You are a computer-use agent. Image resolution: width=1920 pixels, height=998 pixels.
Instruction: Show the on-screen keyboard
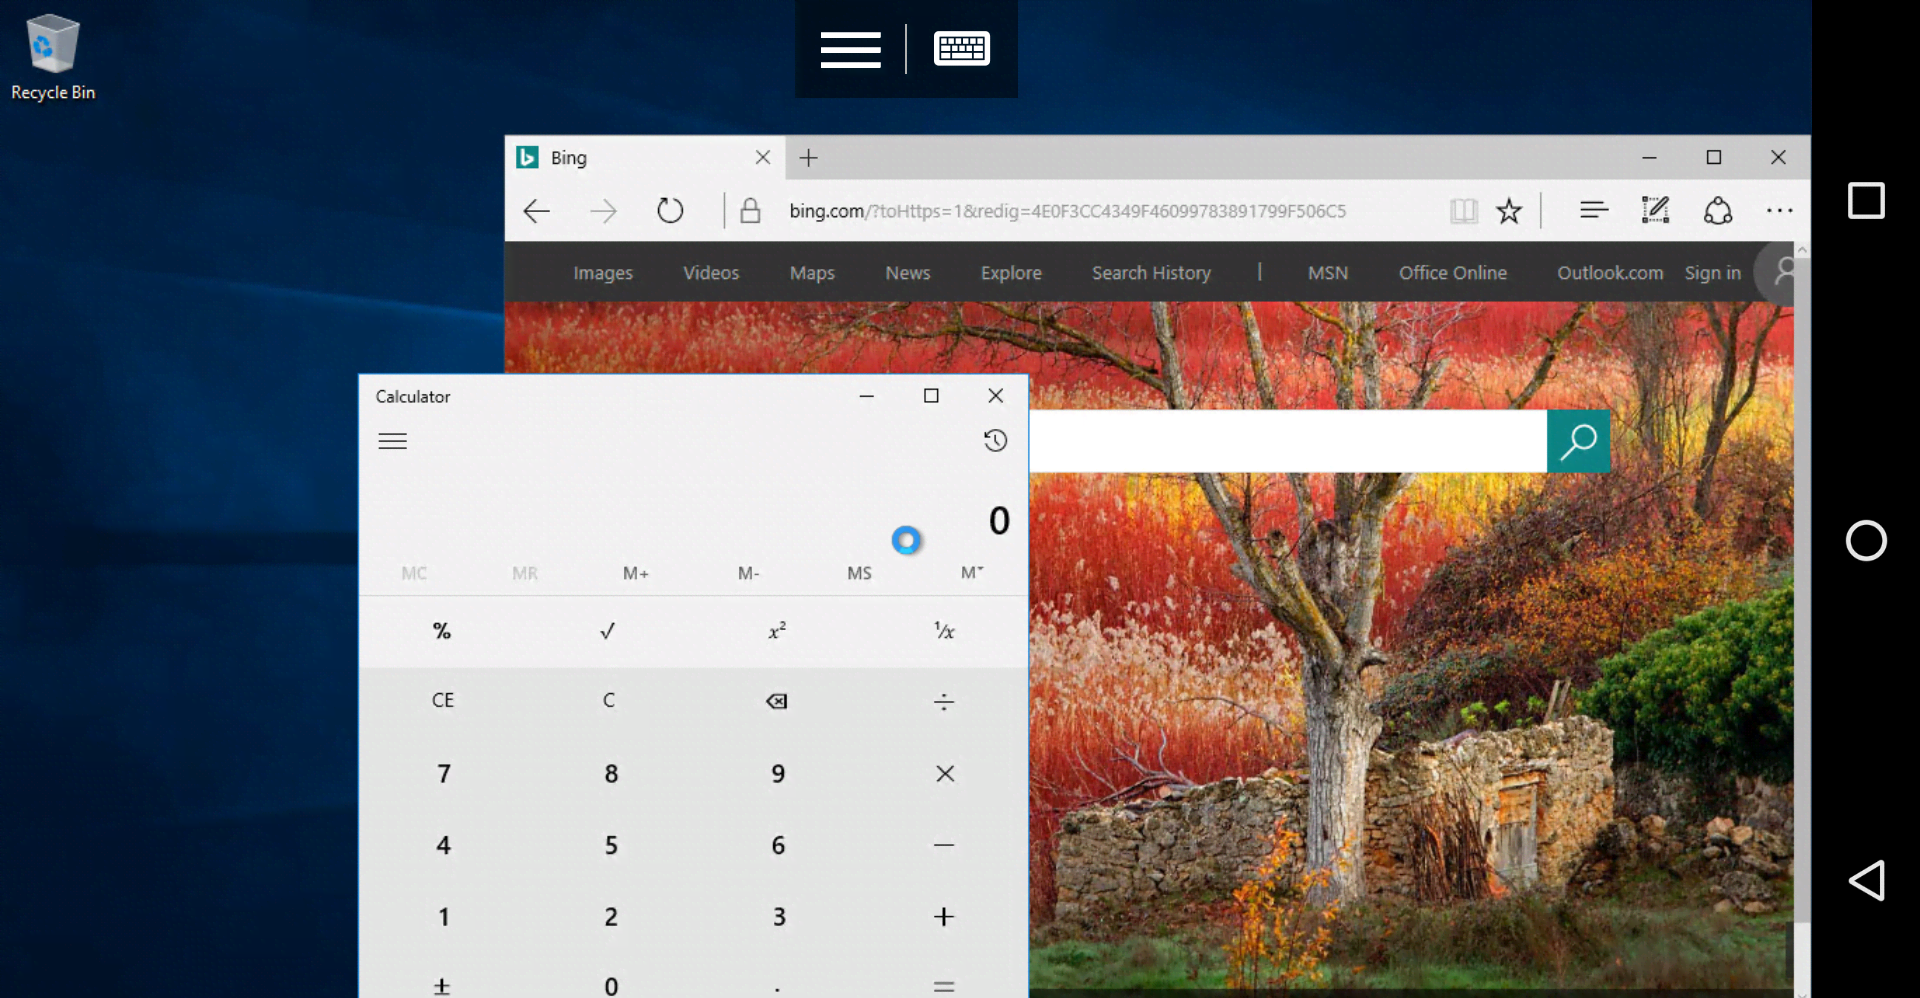click(x=962, y=48)
